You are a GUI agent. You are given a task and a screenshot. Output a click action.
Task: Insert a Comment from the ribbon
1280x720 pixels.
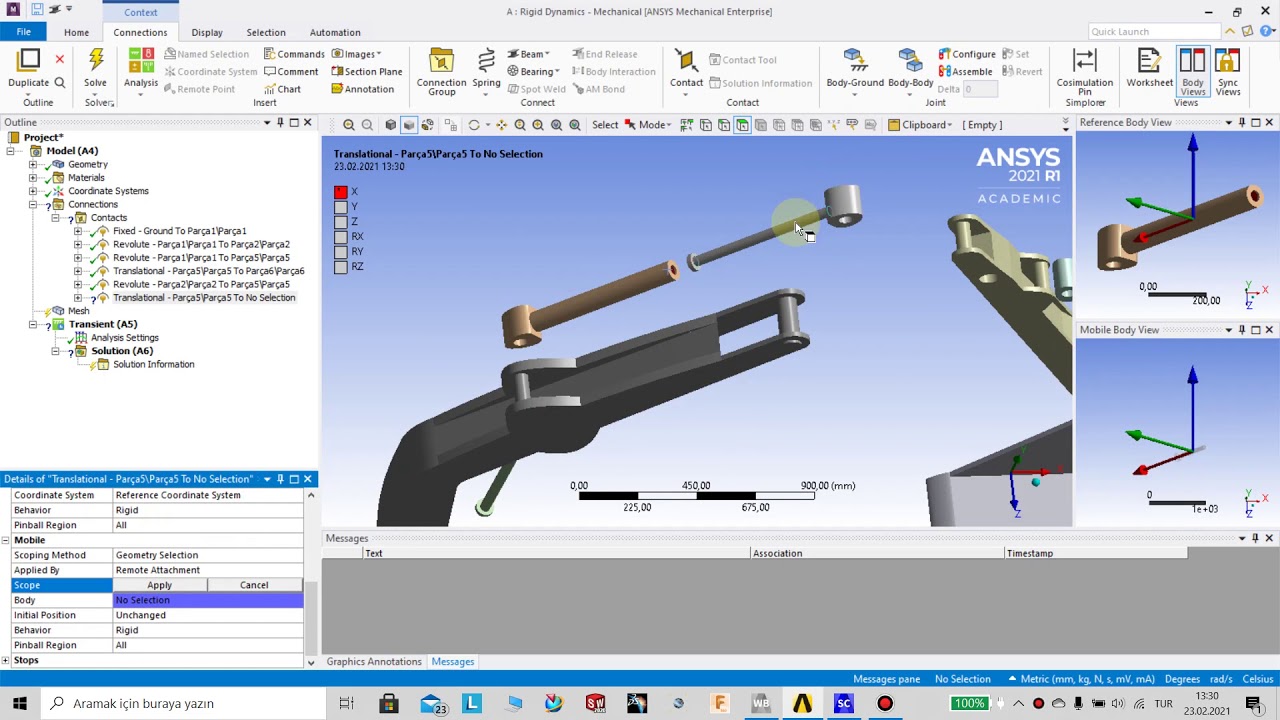point(291,72)
